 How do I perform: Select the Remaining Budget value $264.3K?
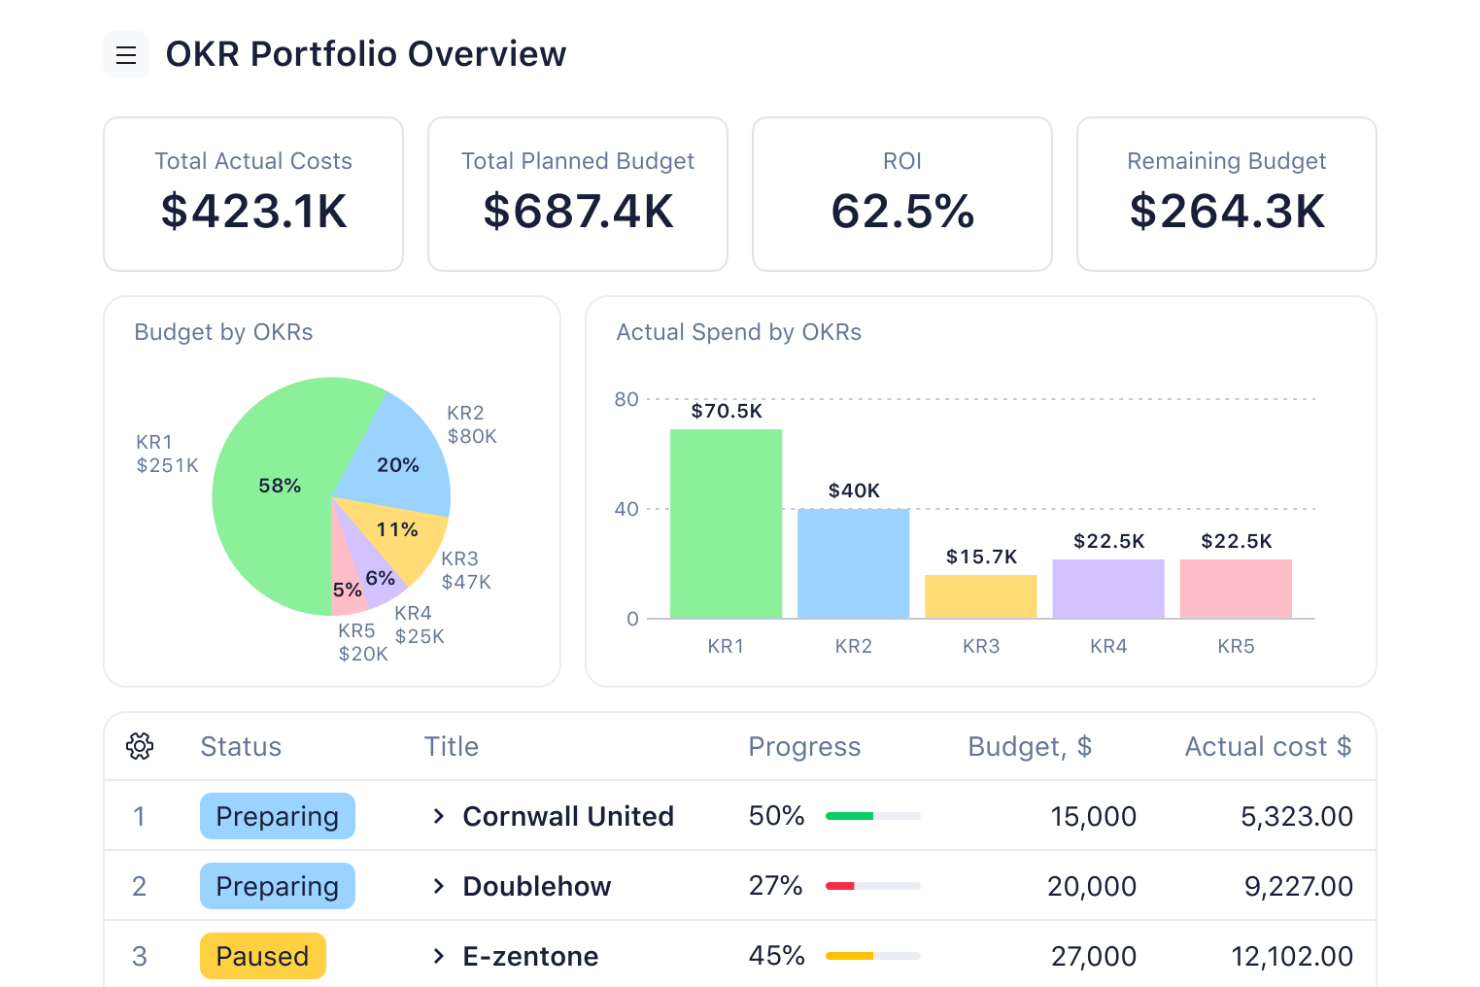[1226, 211]
